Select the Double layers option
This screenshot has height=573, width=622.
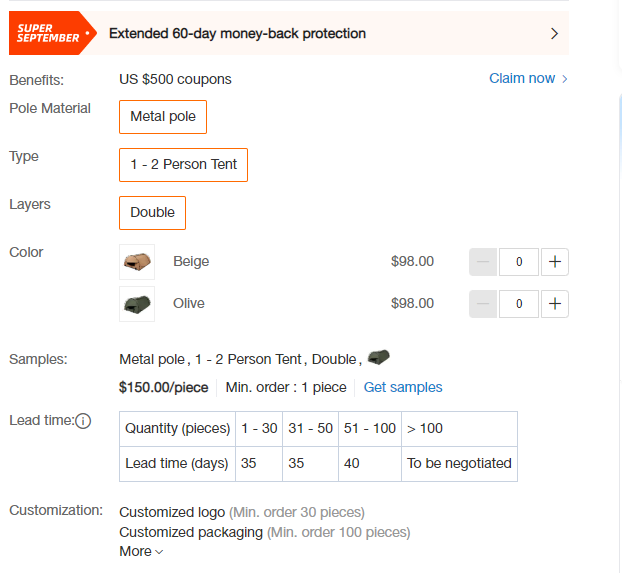(152, 213)
